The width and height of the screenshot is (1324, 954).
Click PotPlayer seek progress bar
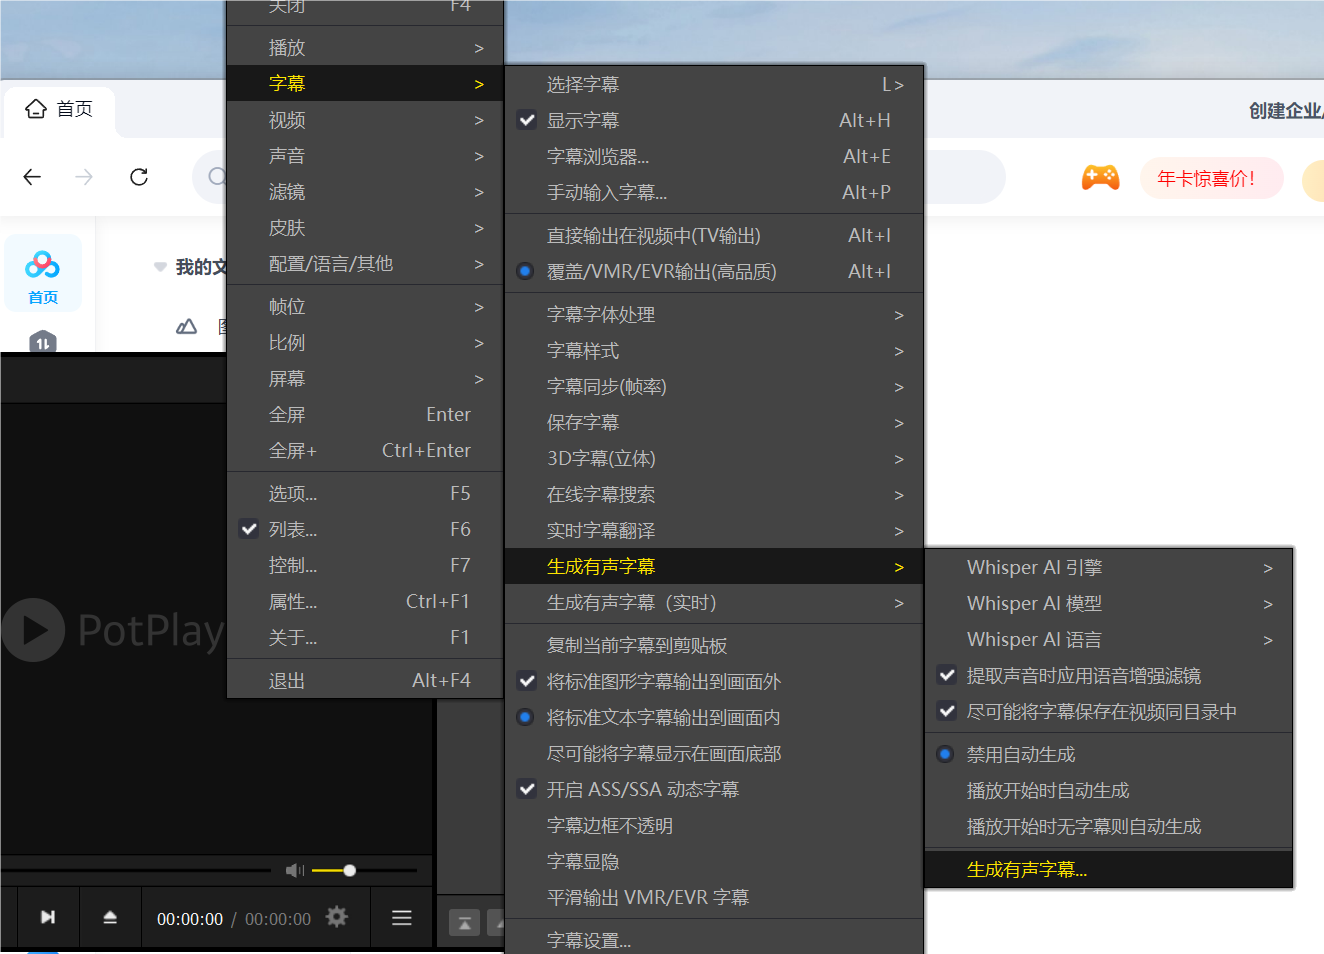coord(136,870)
